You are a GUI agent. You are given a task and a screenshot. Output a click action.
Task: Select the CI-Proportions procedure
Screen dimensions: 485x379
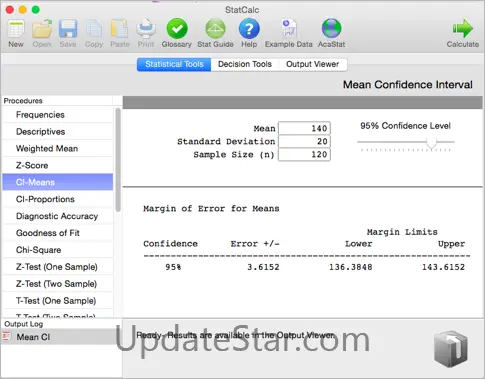coord(58,199)
